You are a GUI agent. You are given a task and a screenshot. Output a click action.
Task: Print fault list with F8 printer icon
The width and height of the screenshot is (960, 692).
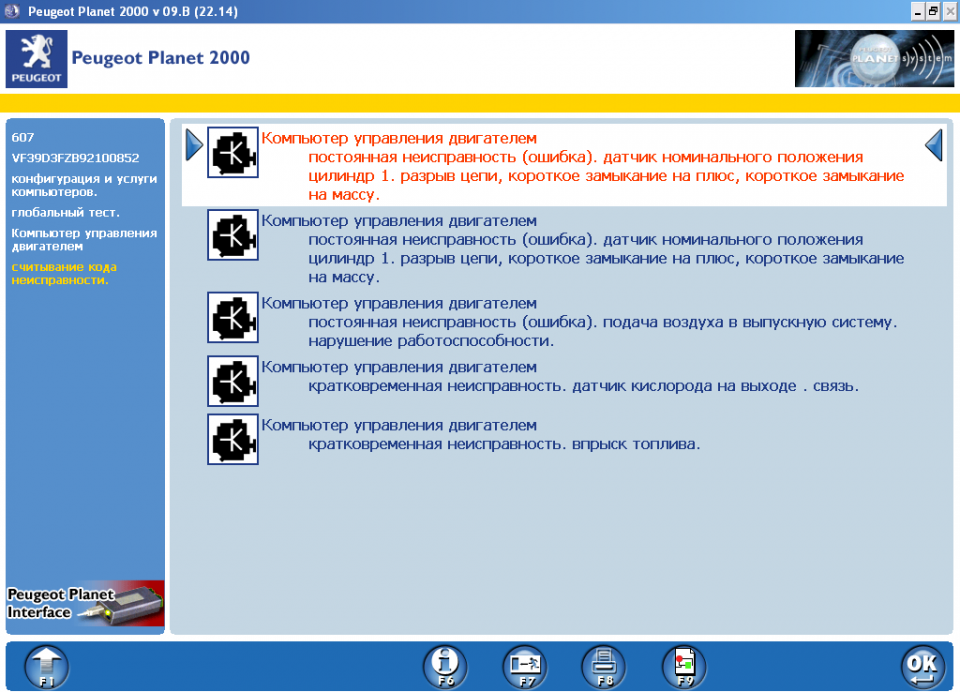(605, 666)
